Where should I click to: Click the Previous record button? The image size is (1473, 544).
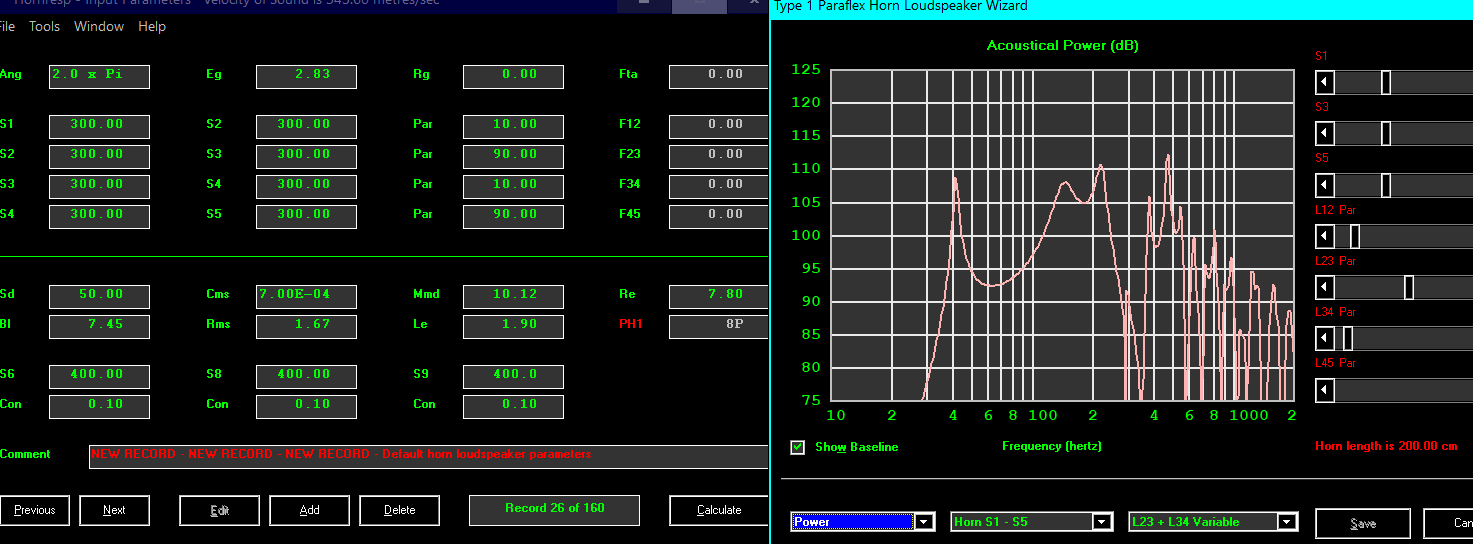point(35,510)
